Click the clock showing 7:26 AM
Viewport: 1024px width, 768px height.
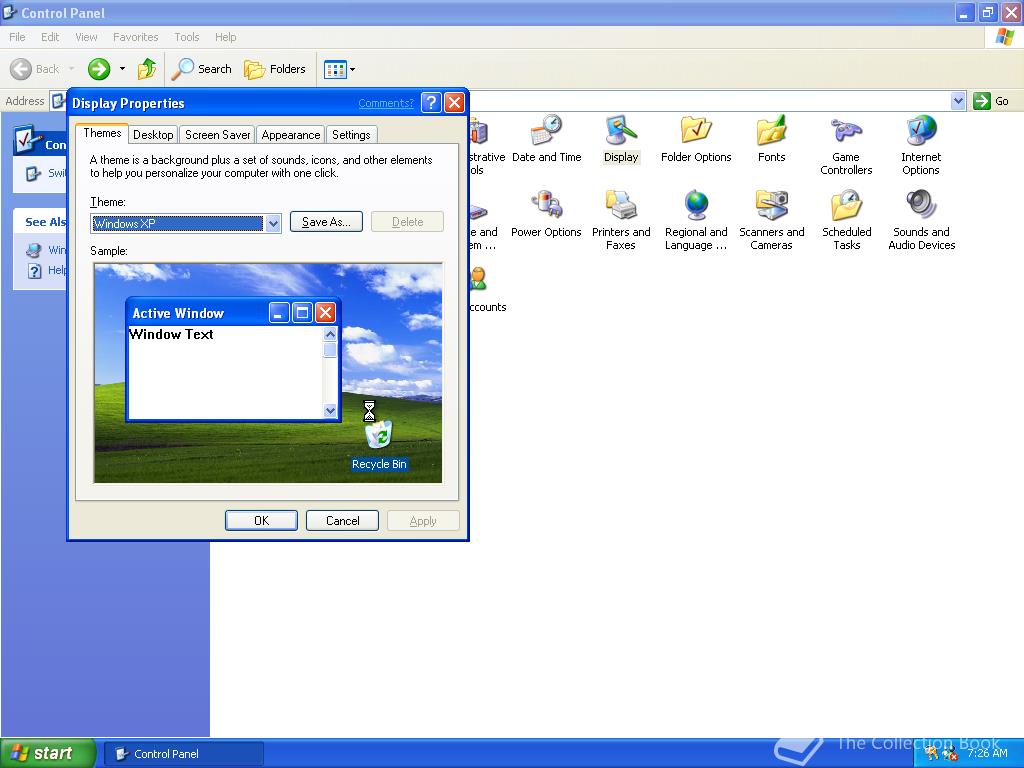[987, 753]
